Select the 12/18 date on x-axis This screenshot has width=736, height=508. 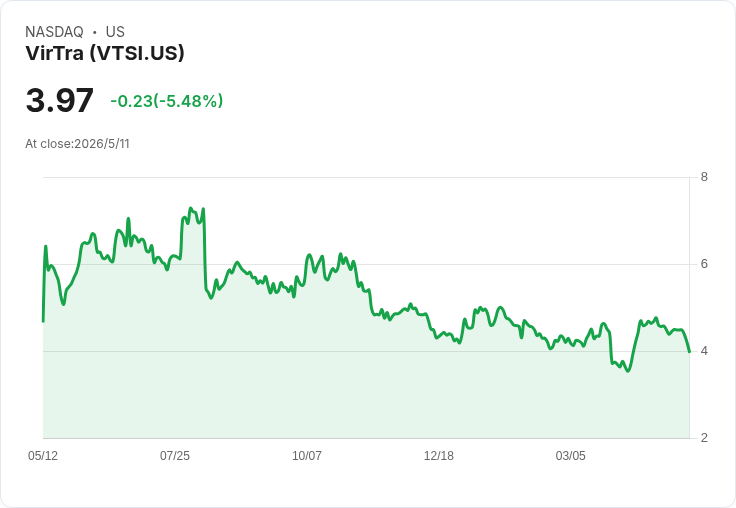point(438,455)
